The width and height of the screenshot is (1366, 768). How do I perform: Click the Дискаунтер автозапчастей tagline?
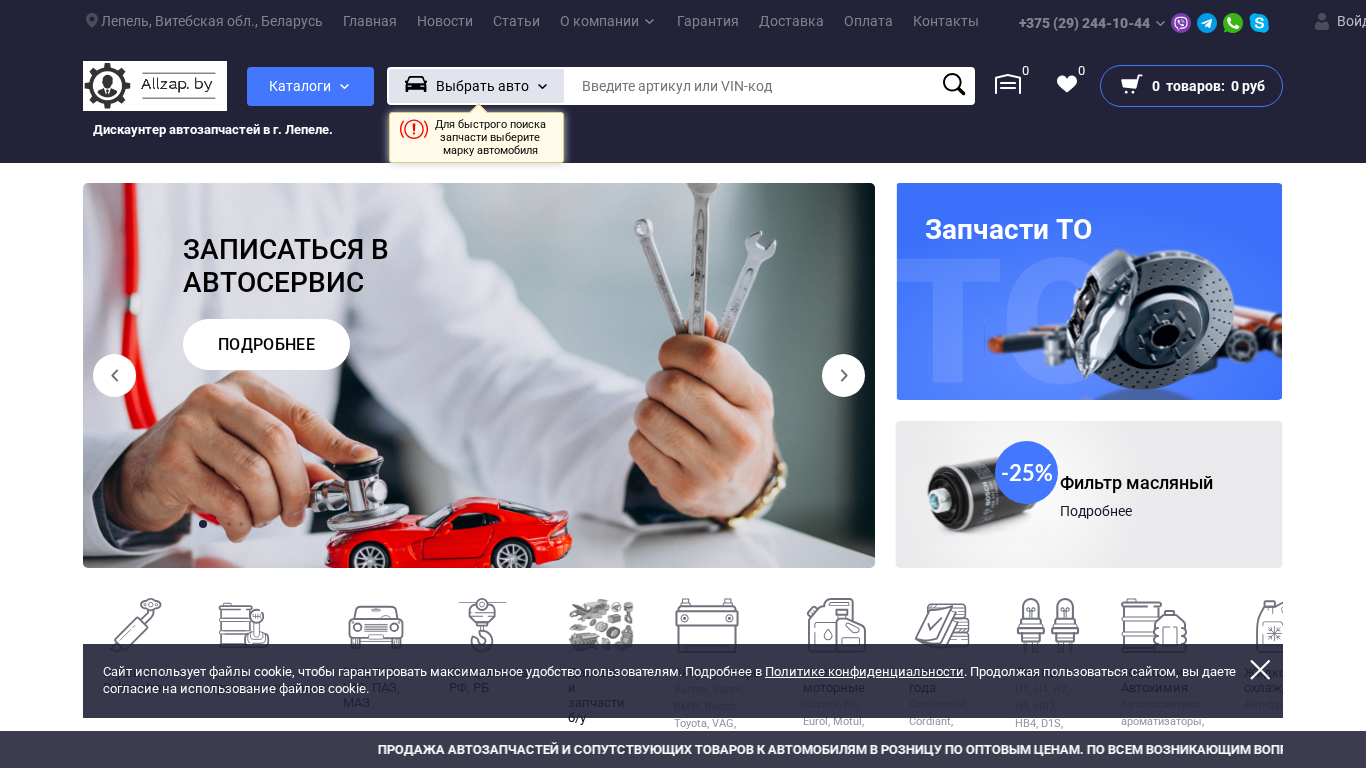213,130
